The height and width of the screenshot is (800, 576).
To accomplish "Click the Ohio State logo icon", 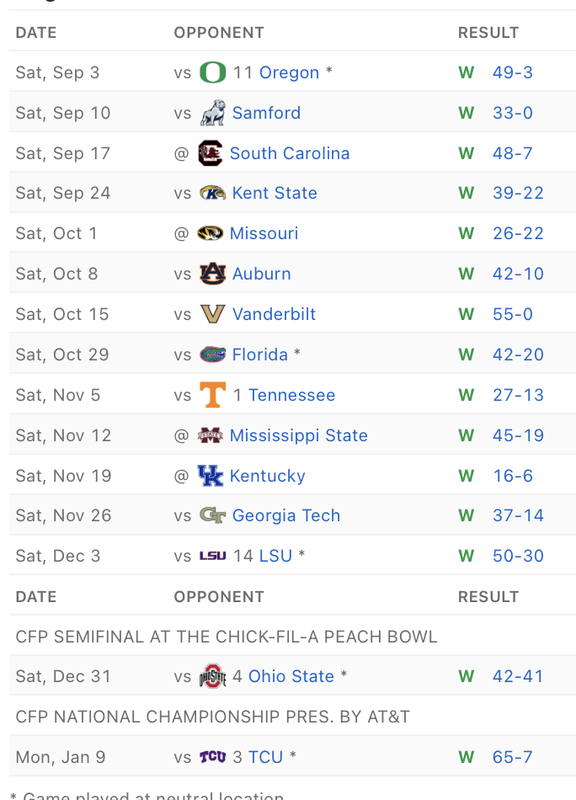I will [212, 676].
